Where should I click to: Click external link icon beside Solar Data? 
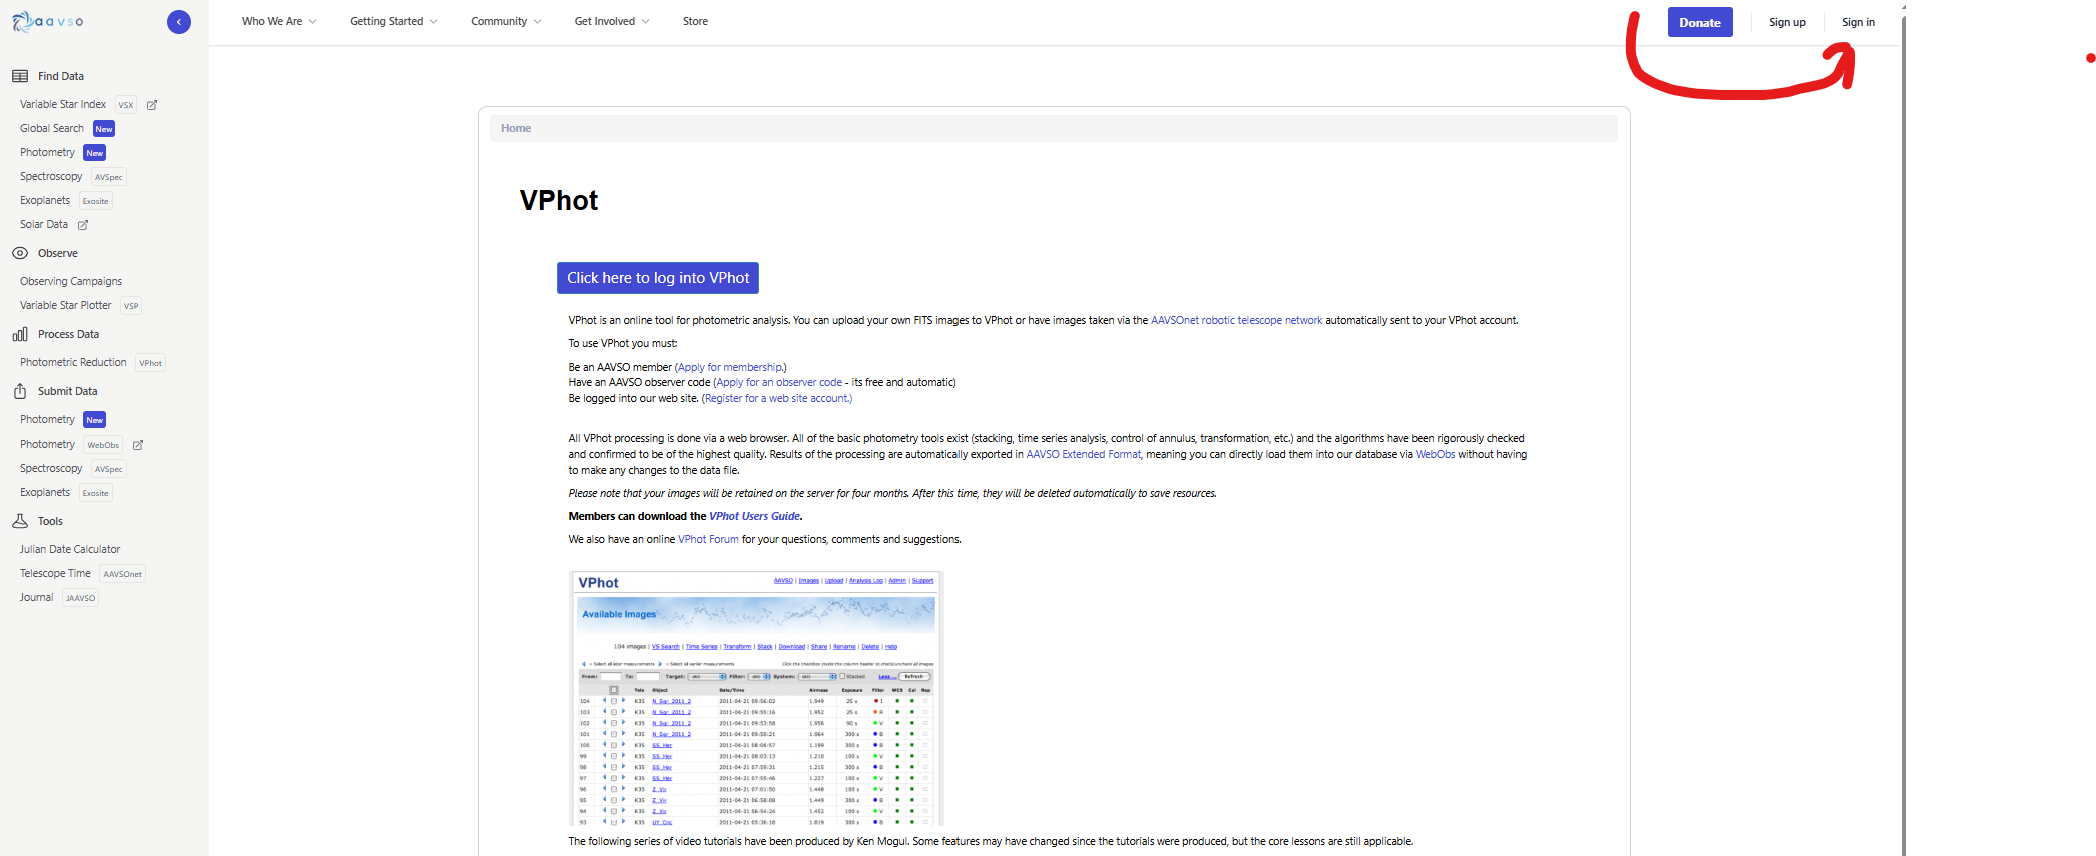click(x=83, y=225)
